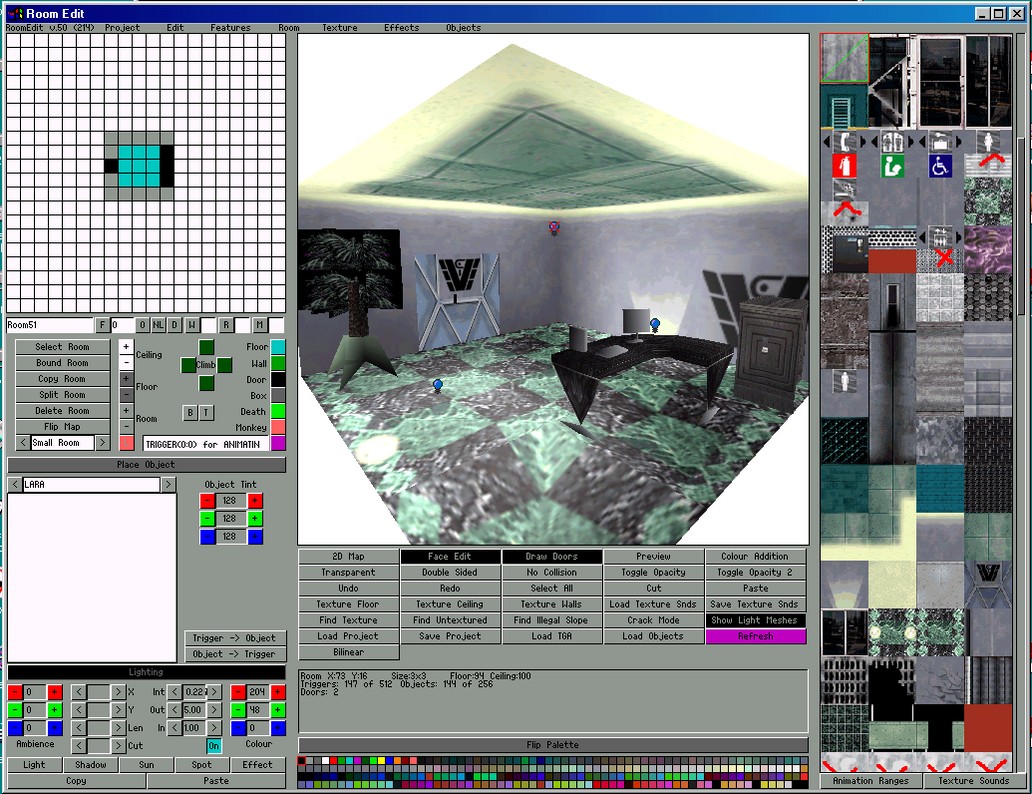
Task: Increase Object Tint blue with plus
Action: (255, 537)
